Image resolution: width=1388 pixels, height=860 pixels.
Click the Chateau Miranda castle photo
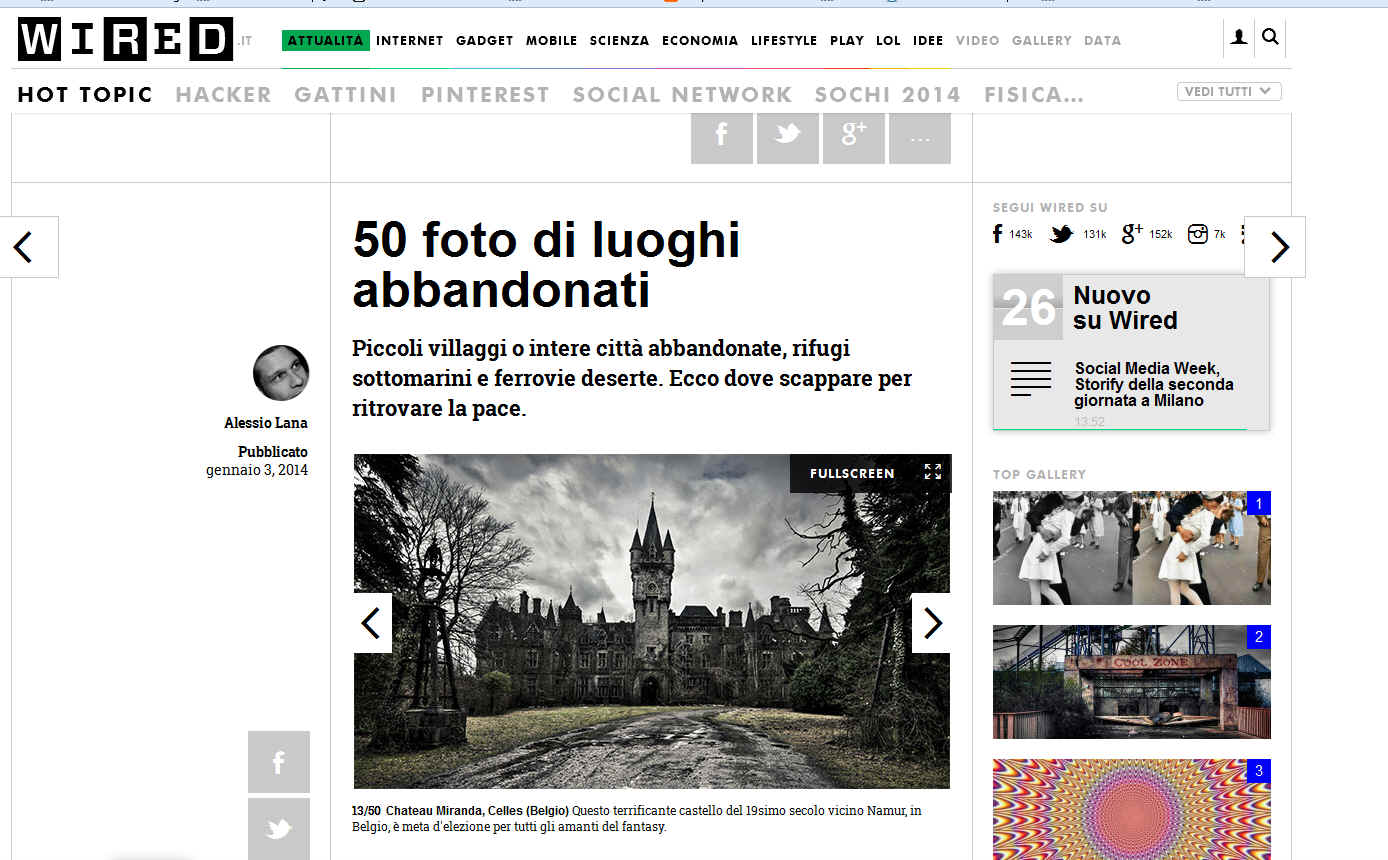point(652,621)
